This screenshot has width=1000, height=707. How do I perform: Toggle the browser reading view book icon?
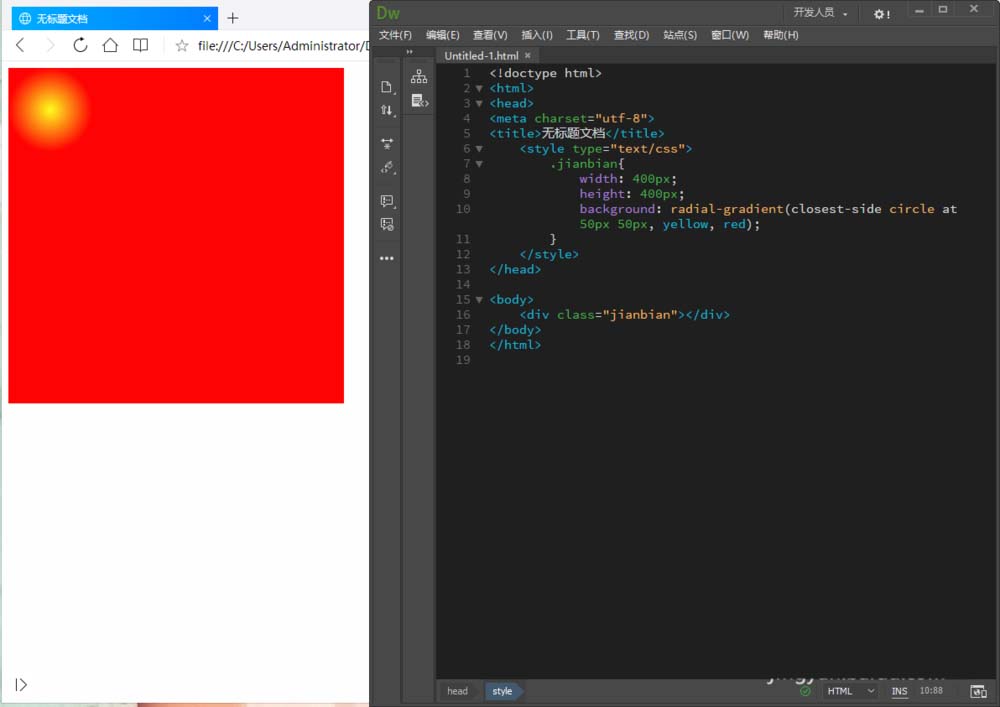[141, 45]
